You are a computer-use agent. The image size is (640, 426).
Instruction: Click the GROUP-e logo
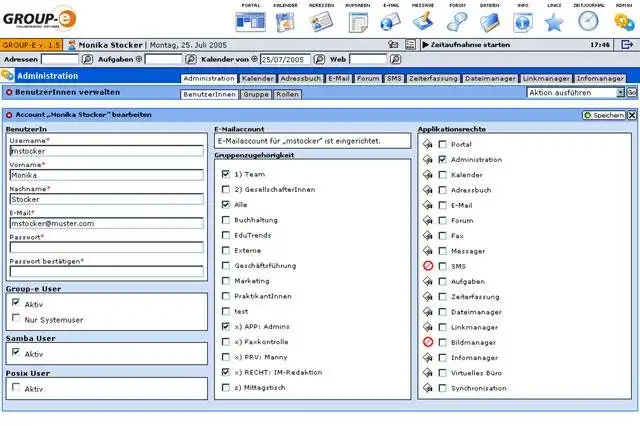click(40, 19)
